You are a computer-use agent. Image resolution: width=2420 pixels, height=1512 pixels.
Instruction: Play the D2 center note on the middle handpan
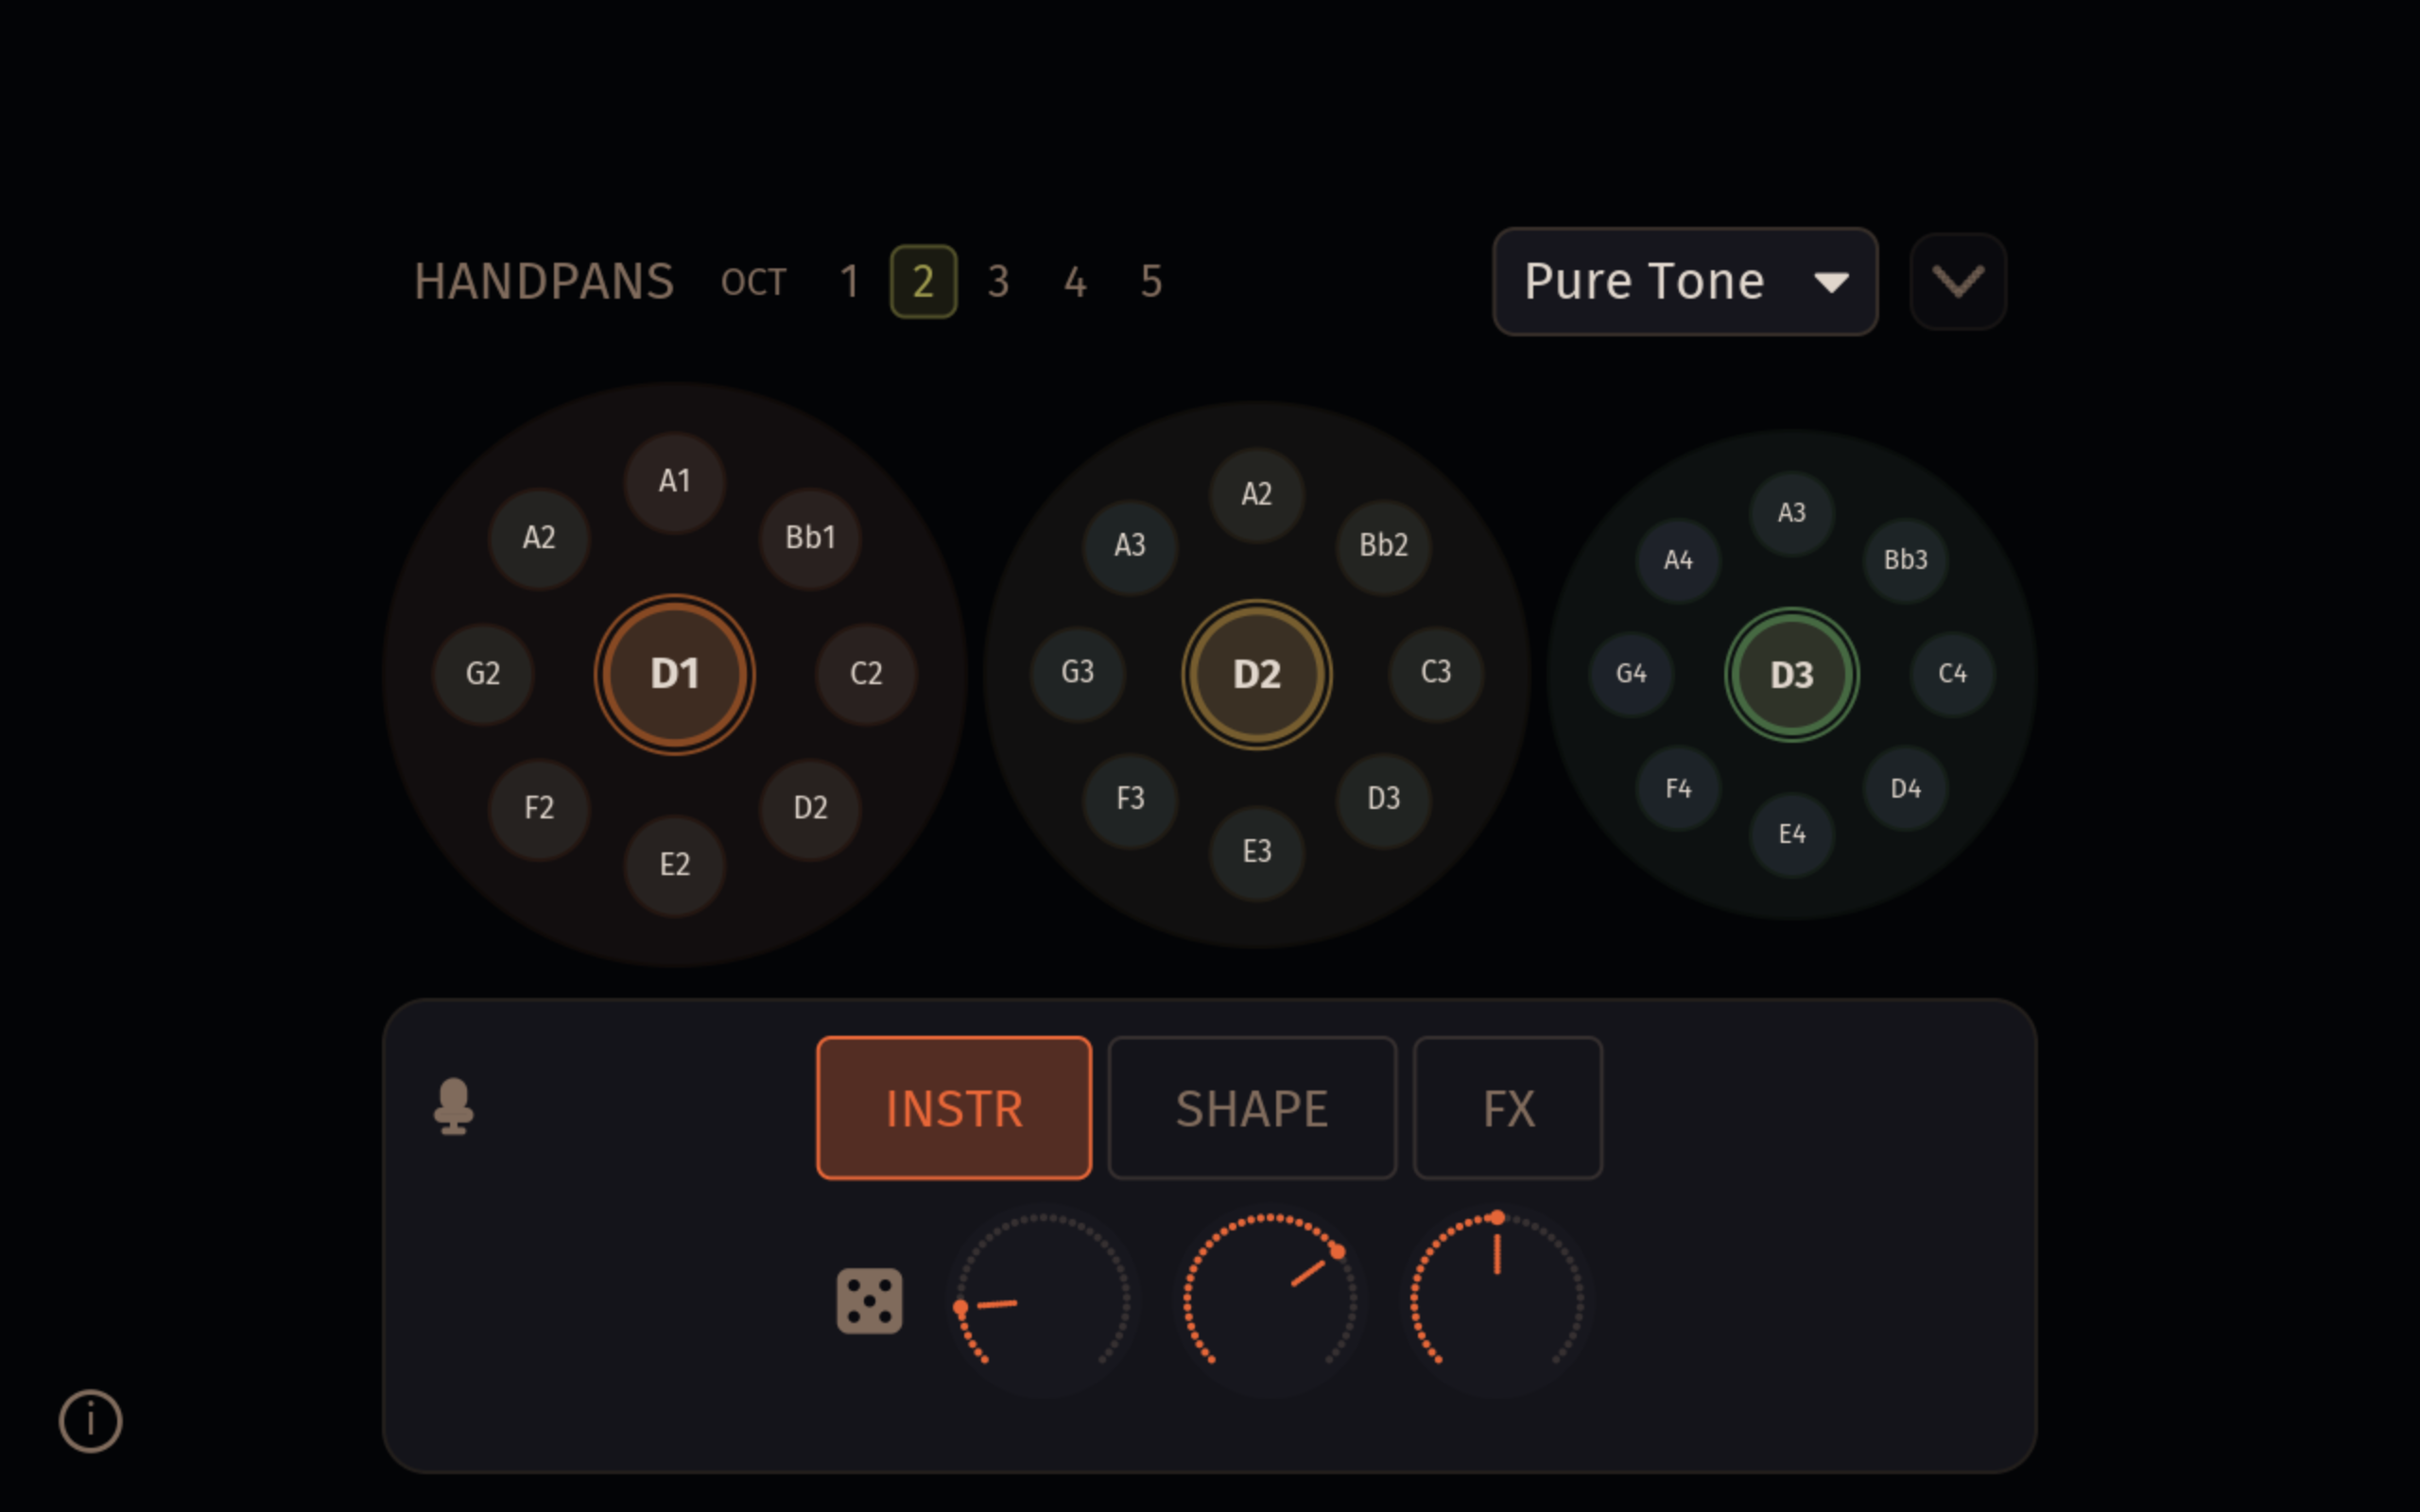pyautogui.click(x=1256, y=674)
